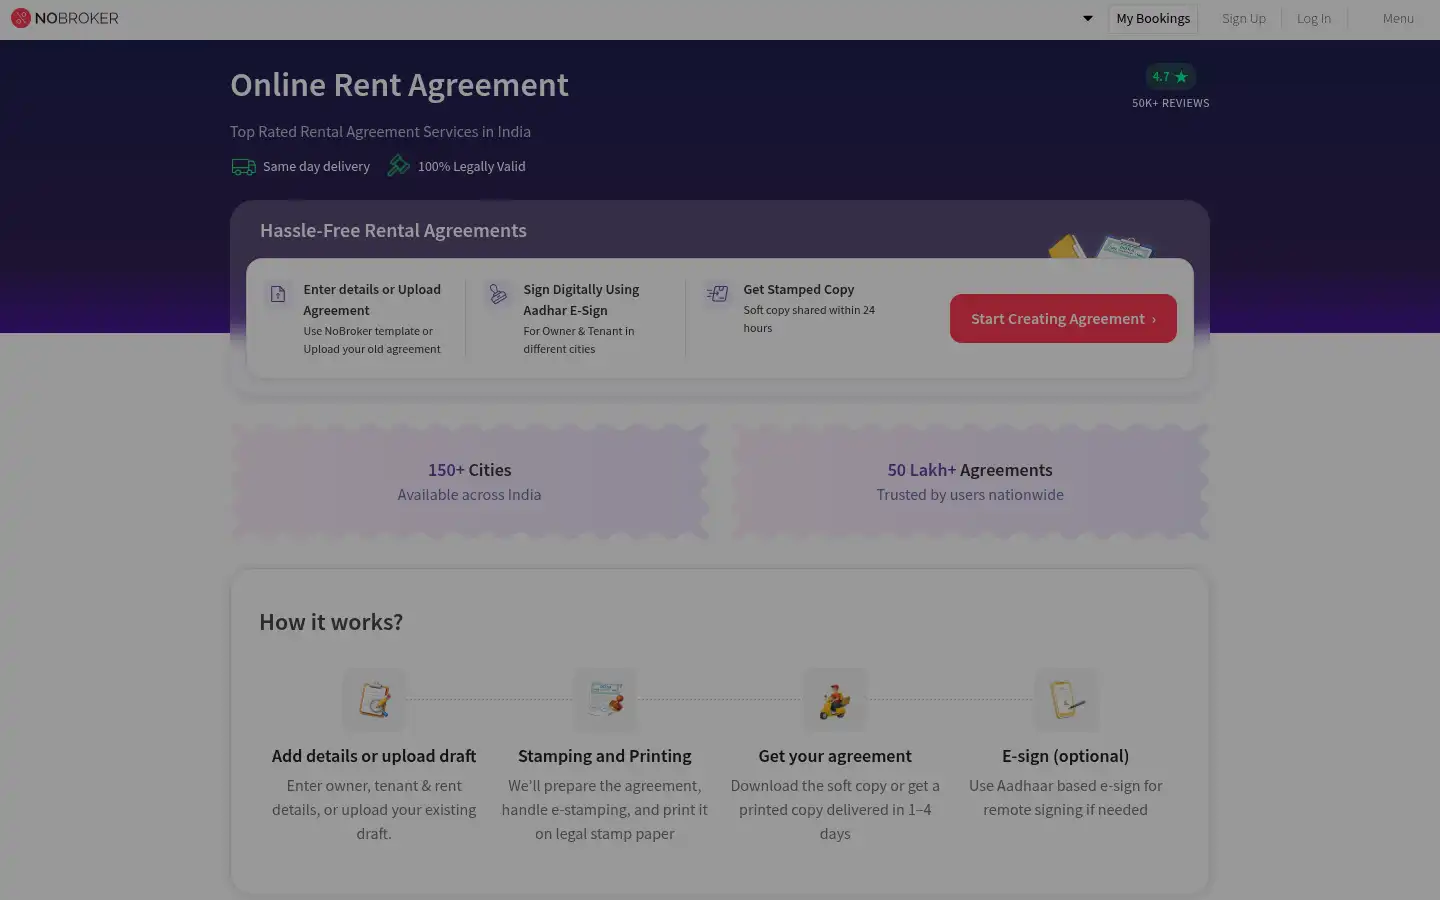The image size is (1440, 900).
Task: Click the 'E-sign (optional)' title
Action: coord(1065,756)
